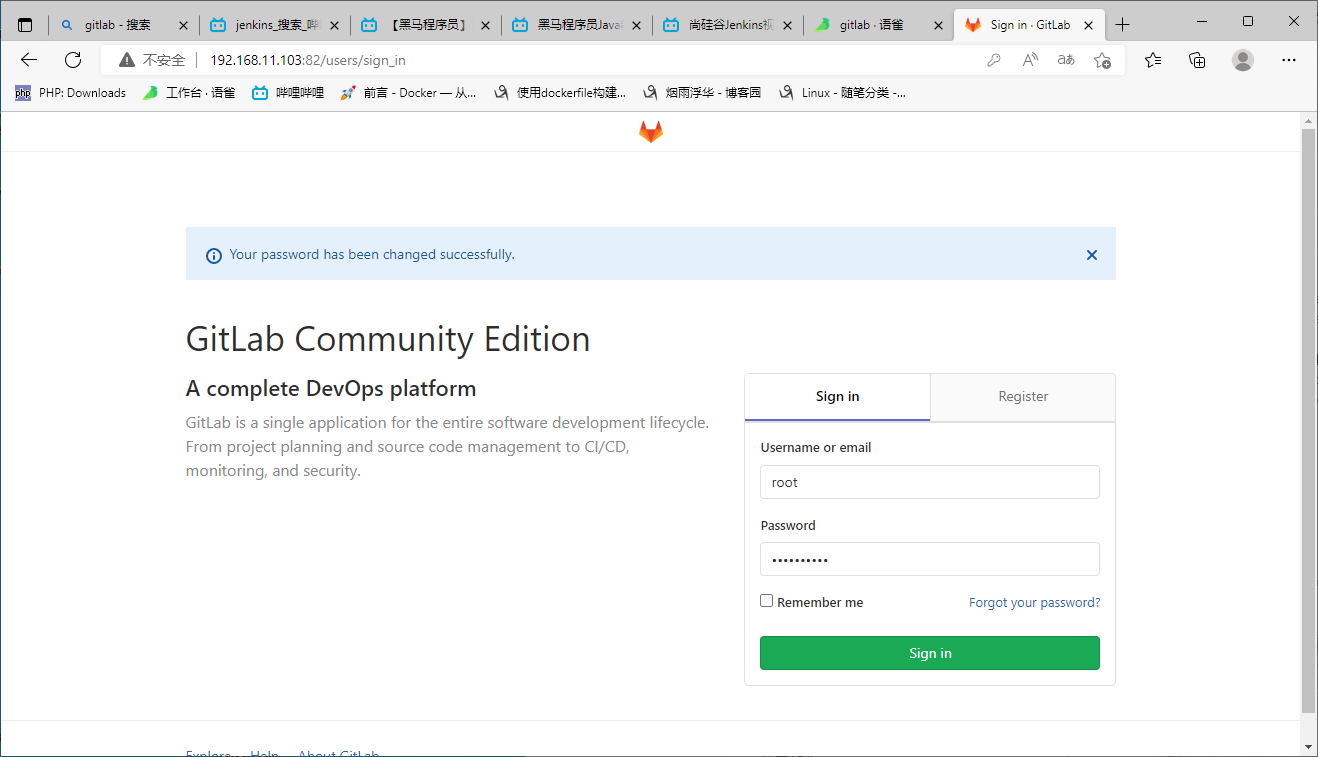Click the password changed successfully message
Viewport: 1318px width, 757px height.
coord(372,255)
